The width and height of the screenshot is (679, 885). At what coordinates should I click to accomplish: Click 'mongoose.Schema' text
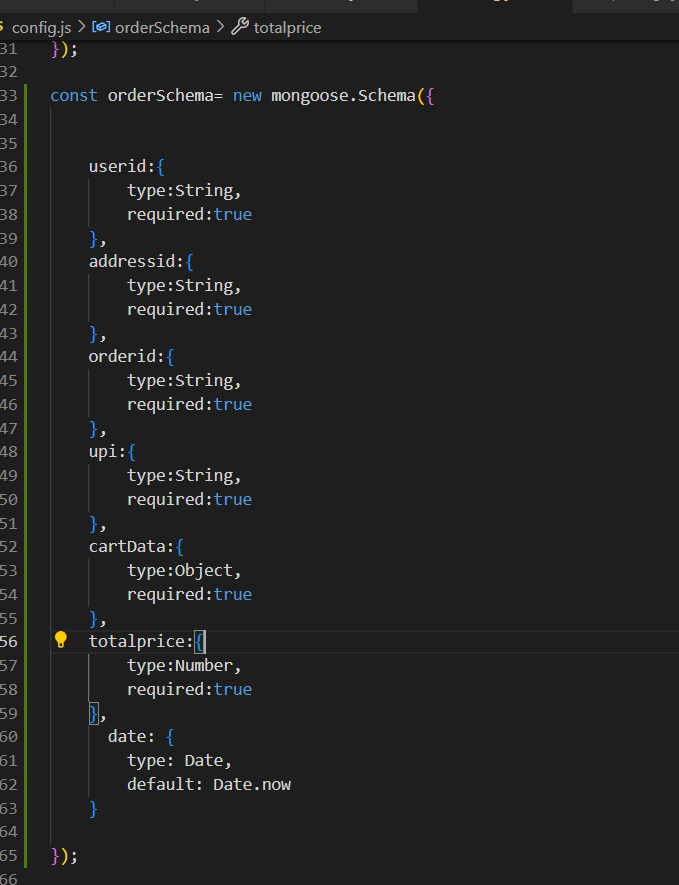pos(343,95)
